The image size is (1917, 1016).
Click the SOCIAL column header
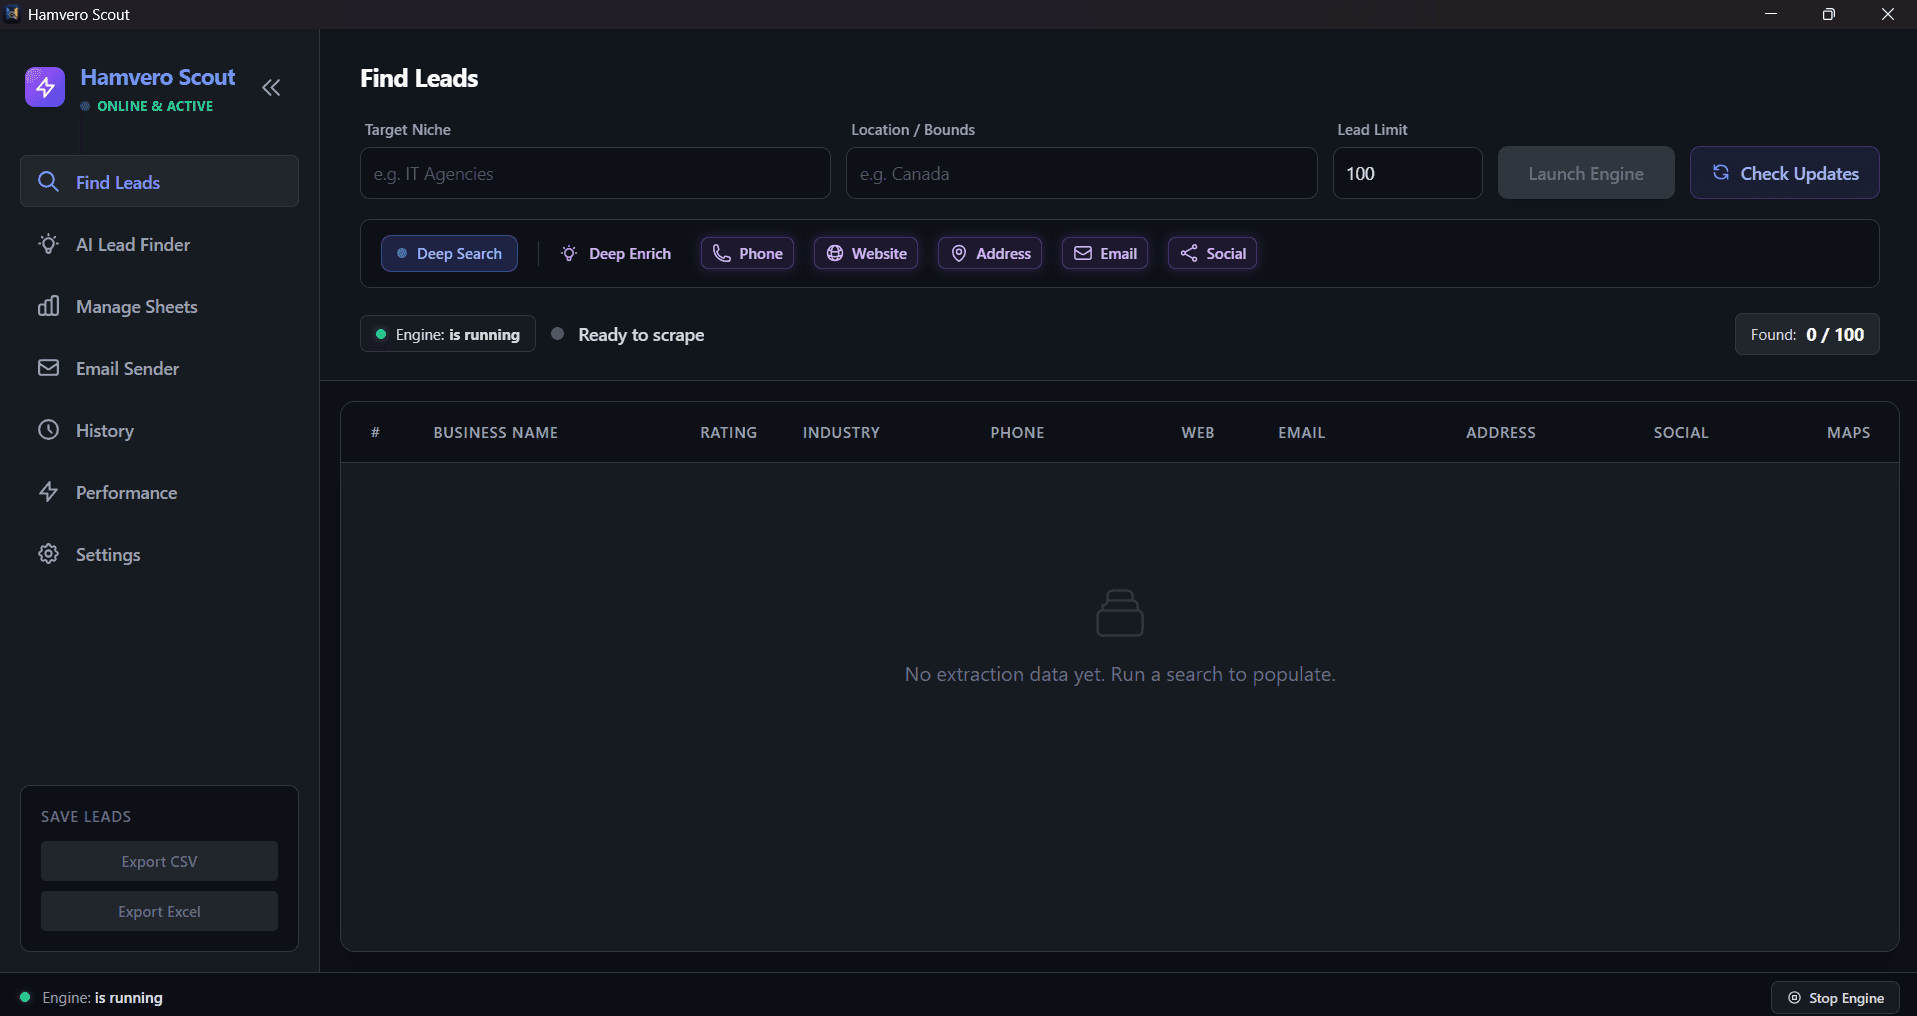[1681, 432]
